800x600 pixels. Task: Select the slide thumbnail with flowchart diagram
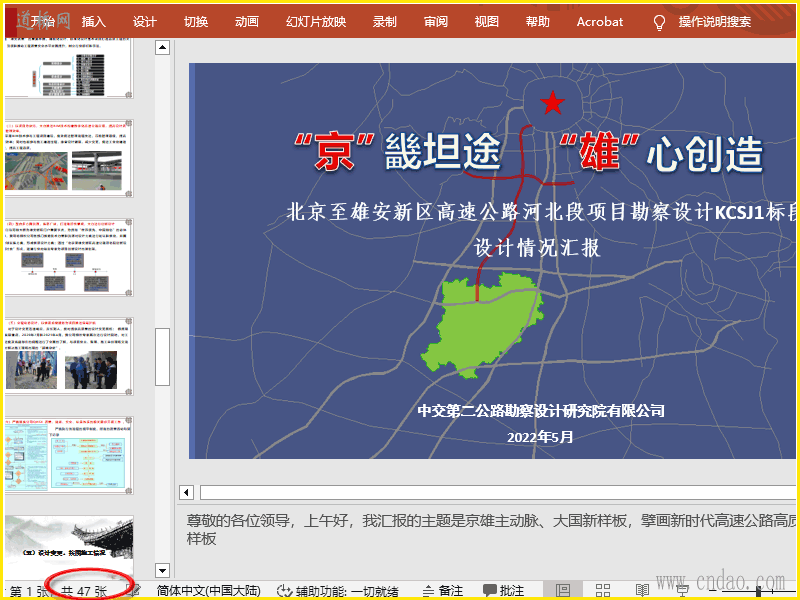pyautogui.click(x=68, y=453)
